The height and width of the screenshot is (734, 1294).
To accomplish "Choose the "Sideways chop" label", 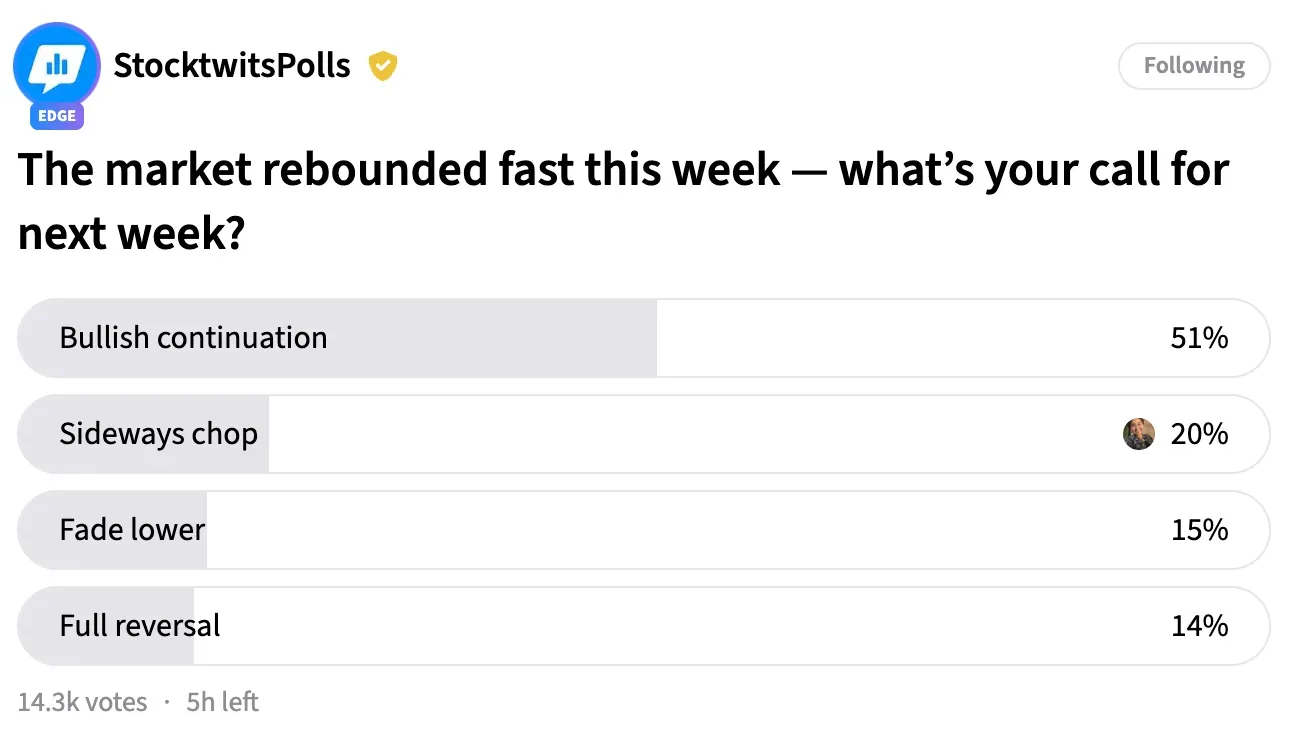I will pyautogui.click(x=158, y=434).
